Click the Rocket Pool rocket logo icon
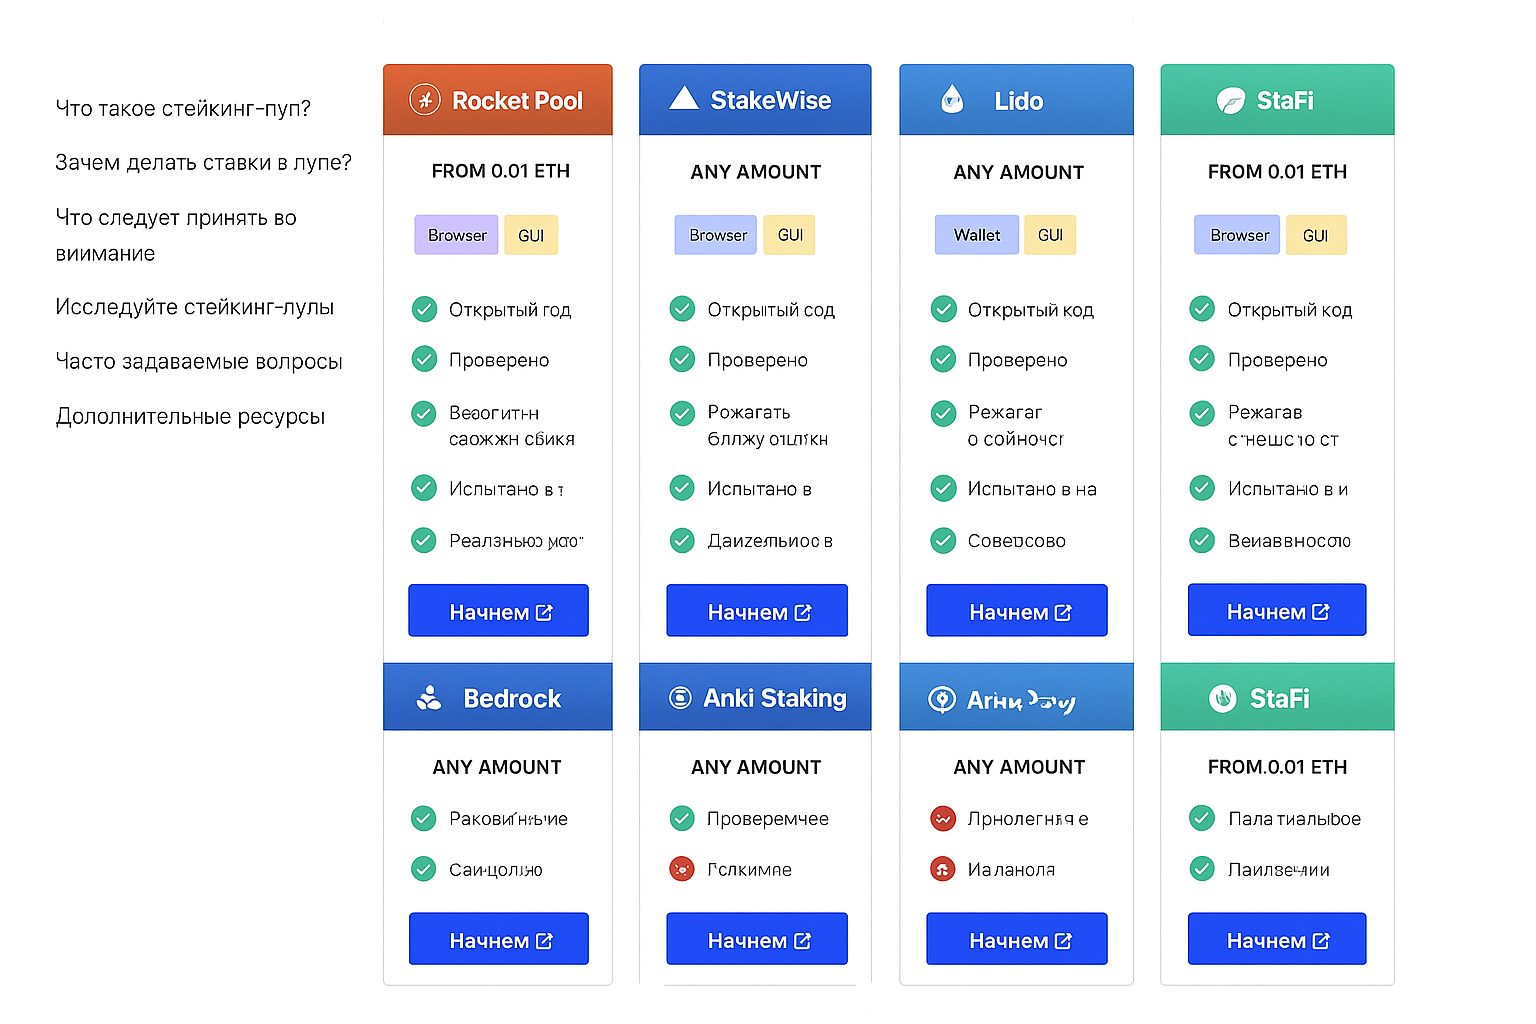The image size is (1536, 1024). tap(424, 100)
